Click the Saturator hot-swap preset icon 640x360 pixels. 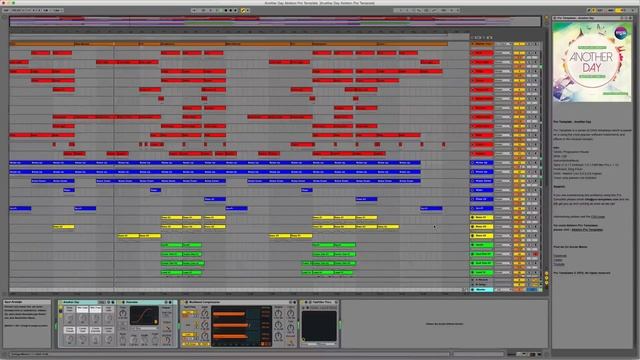point(166,302)
